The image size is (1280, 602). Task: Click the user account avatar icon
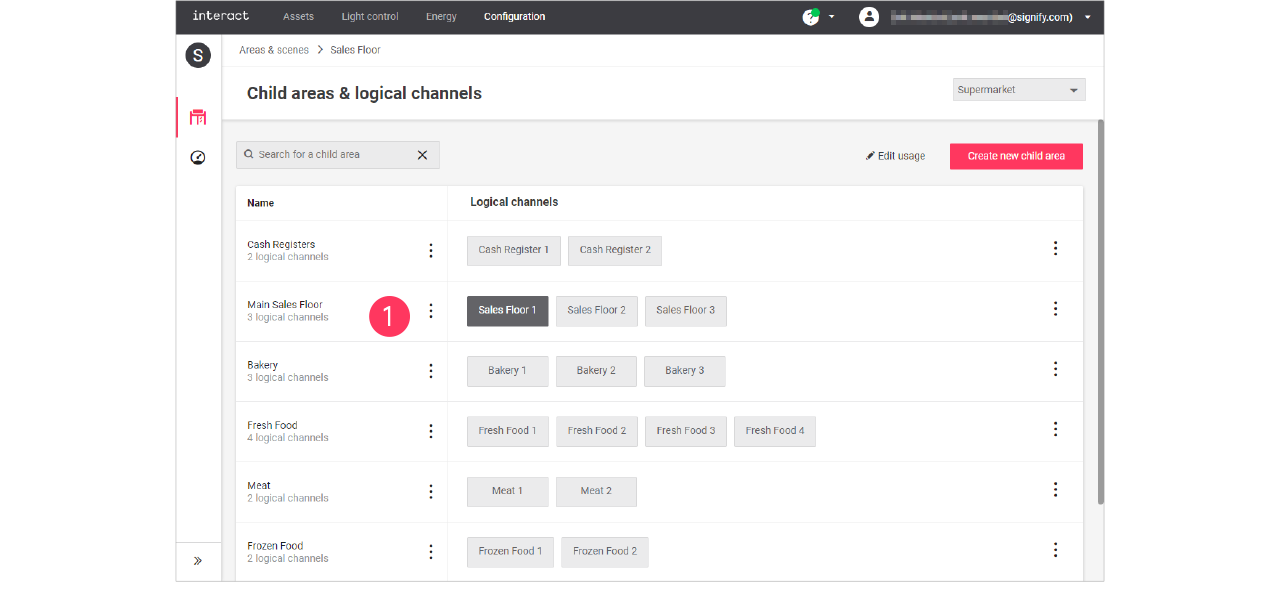[x=869, y=17]
